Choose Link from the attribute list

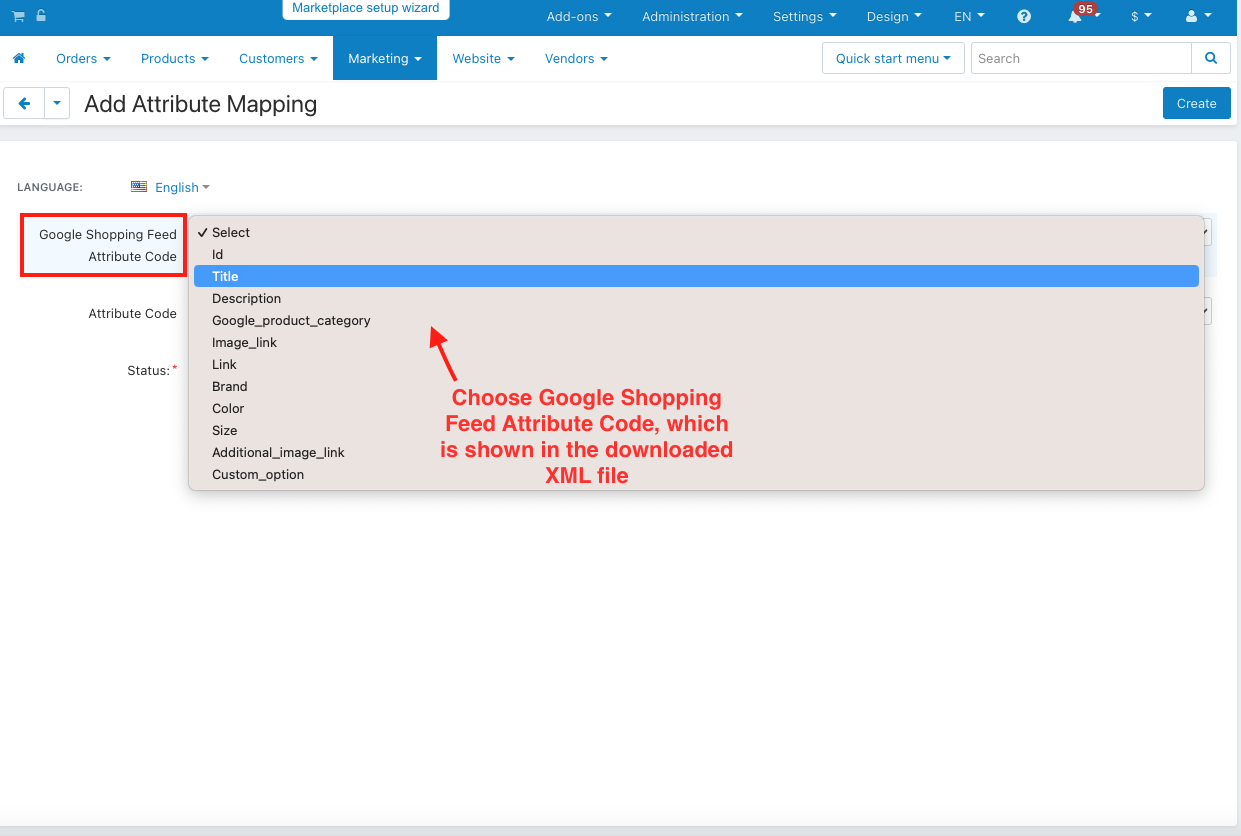click(x=696, y=364)
